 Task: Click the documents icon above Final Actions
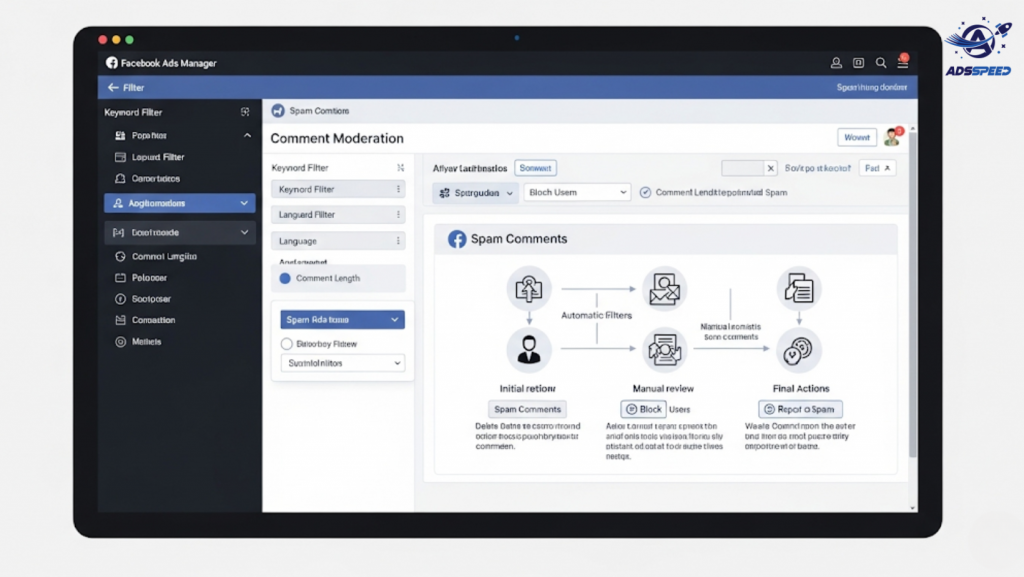[x=798, y=289]
